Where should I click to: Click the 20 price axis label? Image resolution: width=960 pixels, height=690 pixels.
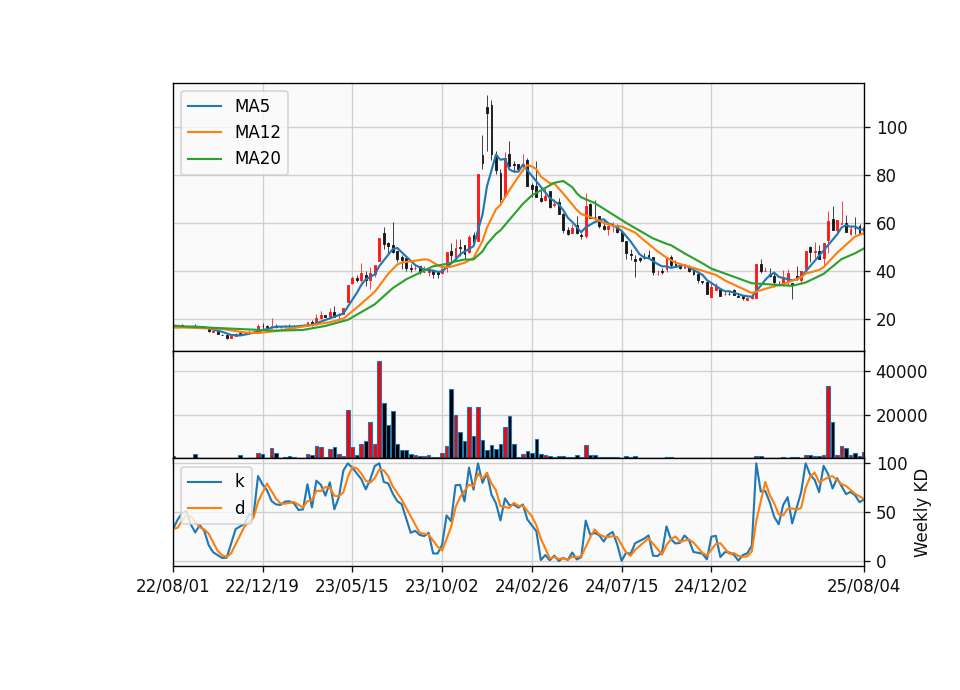(x=887, y=320)
